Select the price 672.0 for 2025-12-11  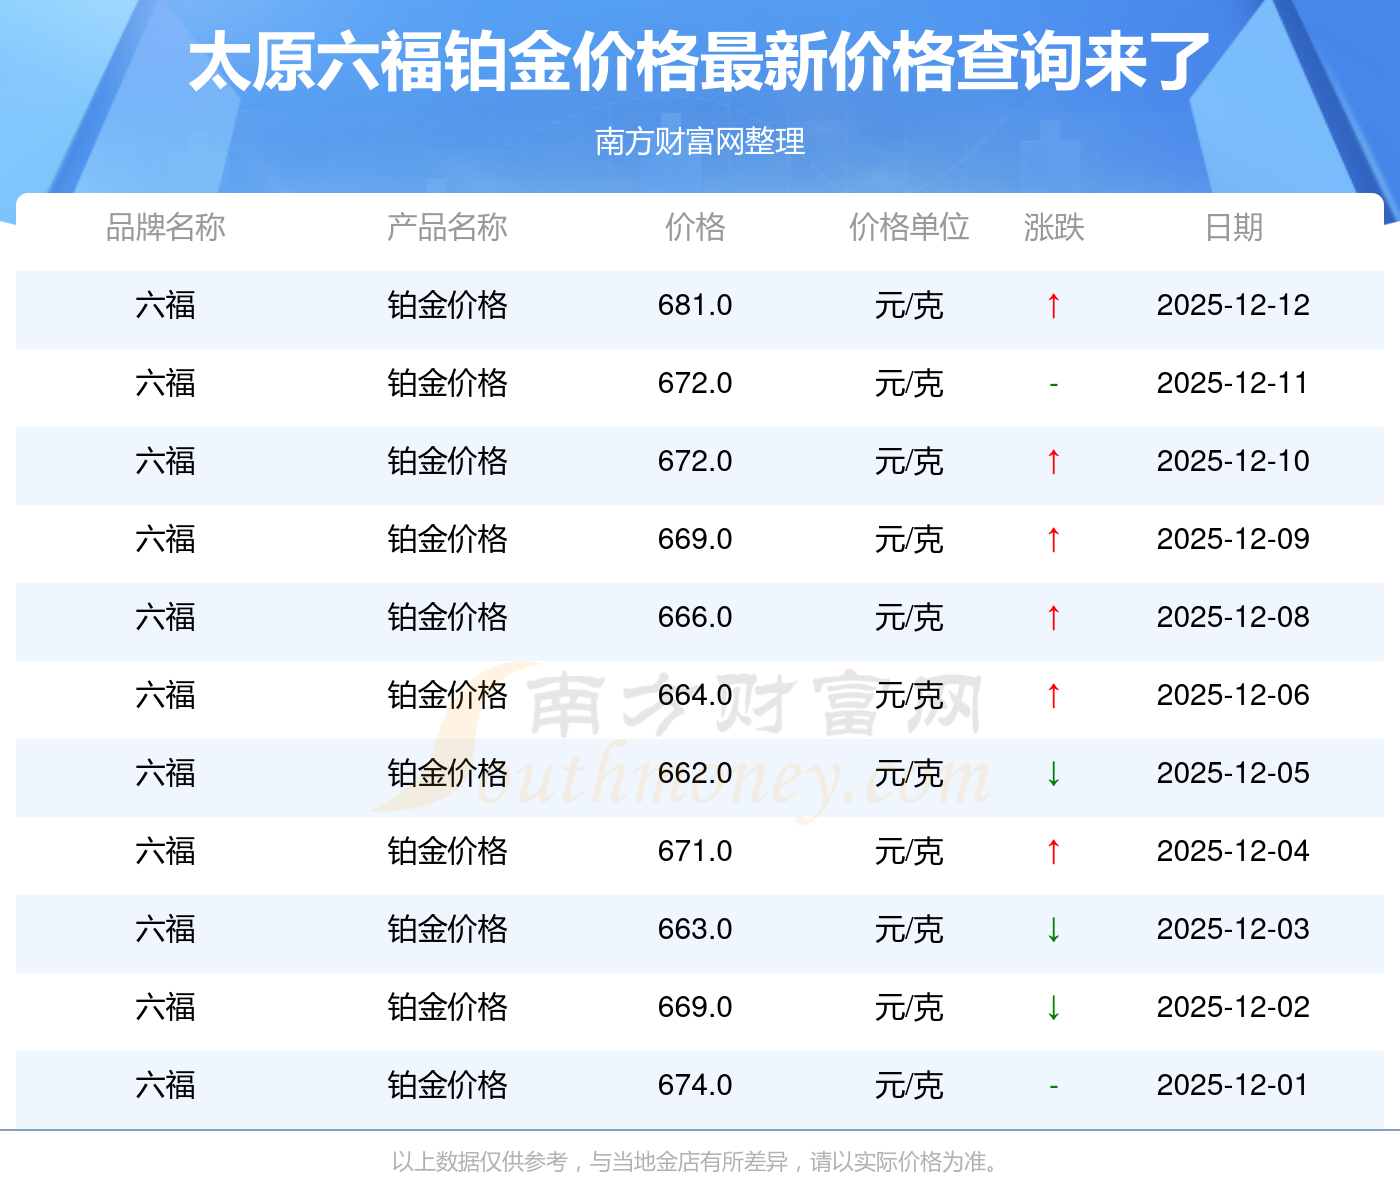(695, 383)
